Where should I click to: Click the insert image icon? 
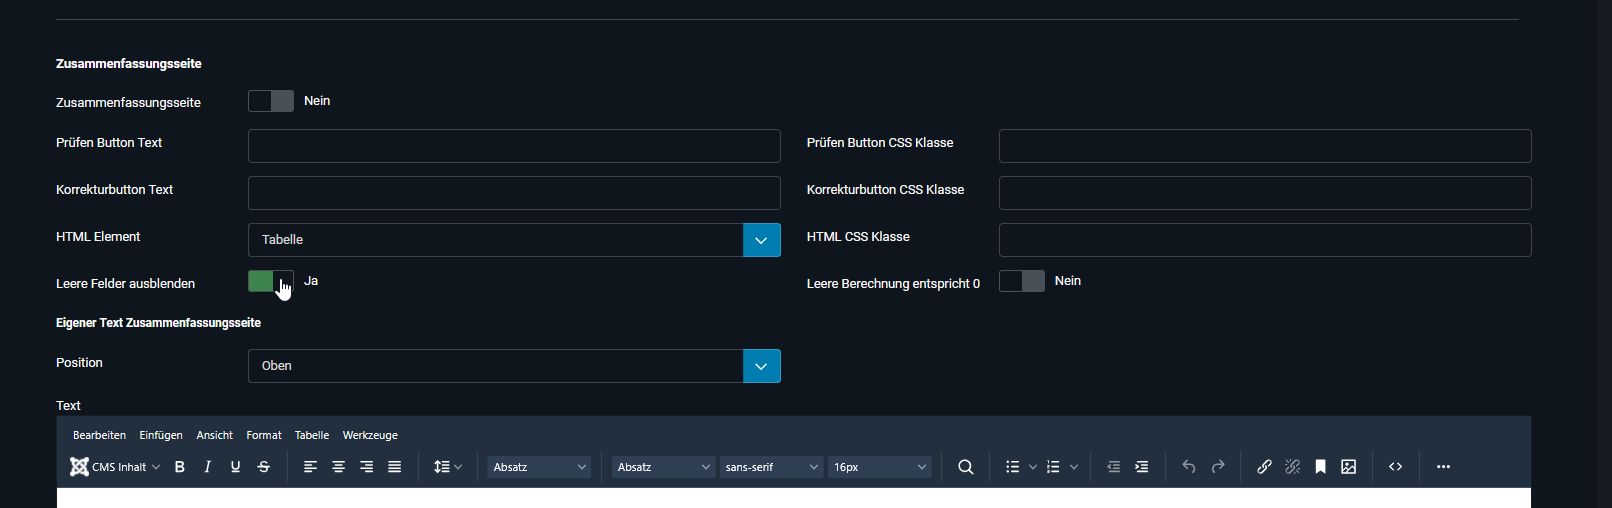pyautogui.click(x=1348, y=467)
